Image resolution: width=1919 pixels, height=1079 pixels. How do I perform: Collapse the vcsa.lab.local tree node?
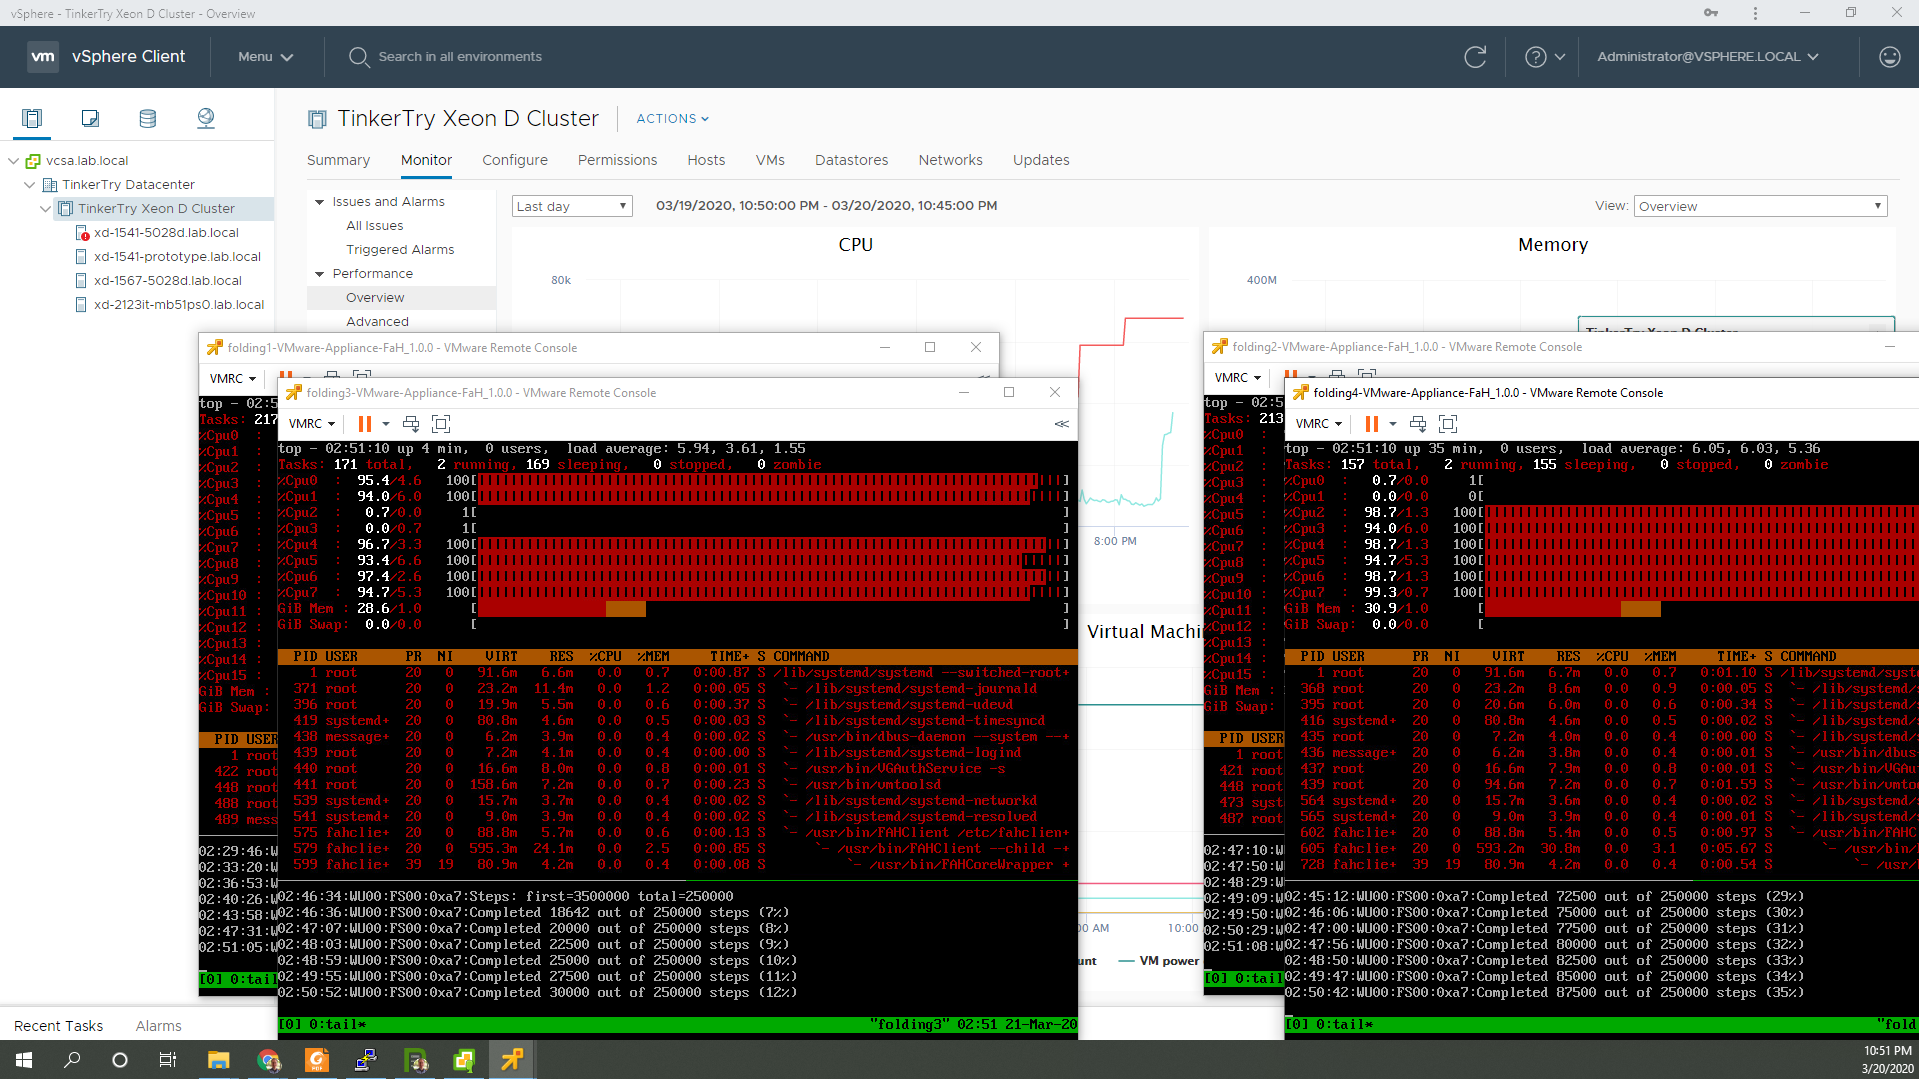pyautogui.click(x=13, y=161)
